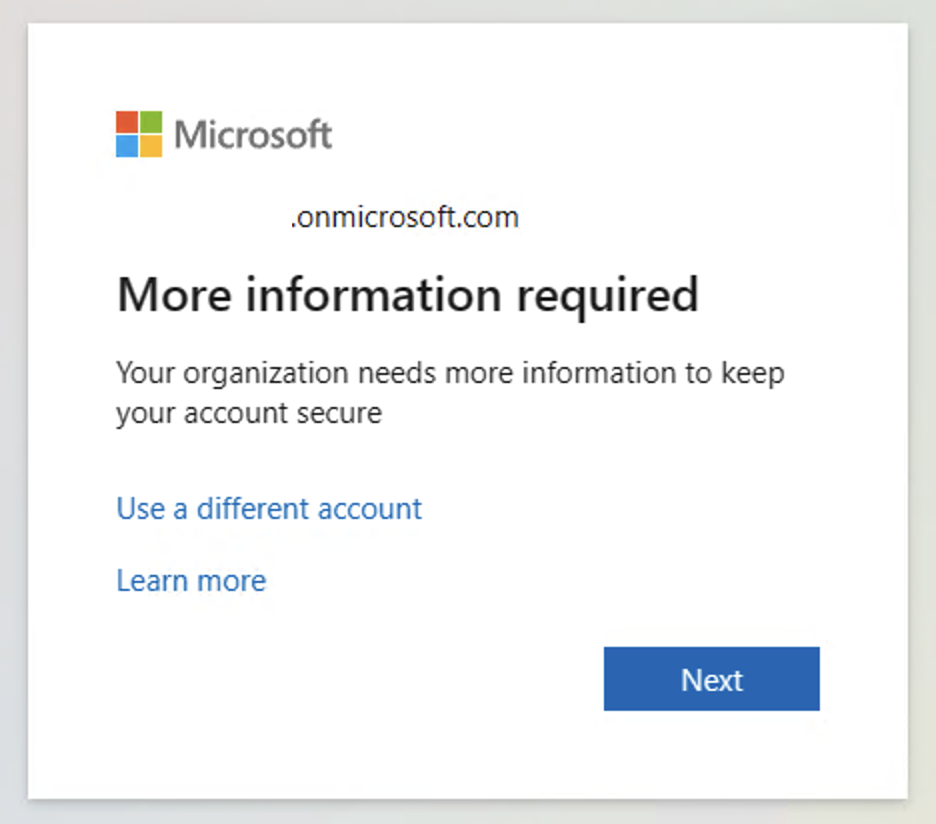This screenshot has height=824, width=936.
Task: Click the Microsoft four-square logo
Action: [139, 134]
